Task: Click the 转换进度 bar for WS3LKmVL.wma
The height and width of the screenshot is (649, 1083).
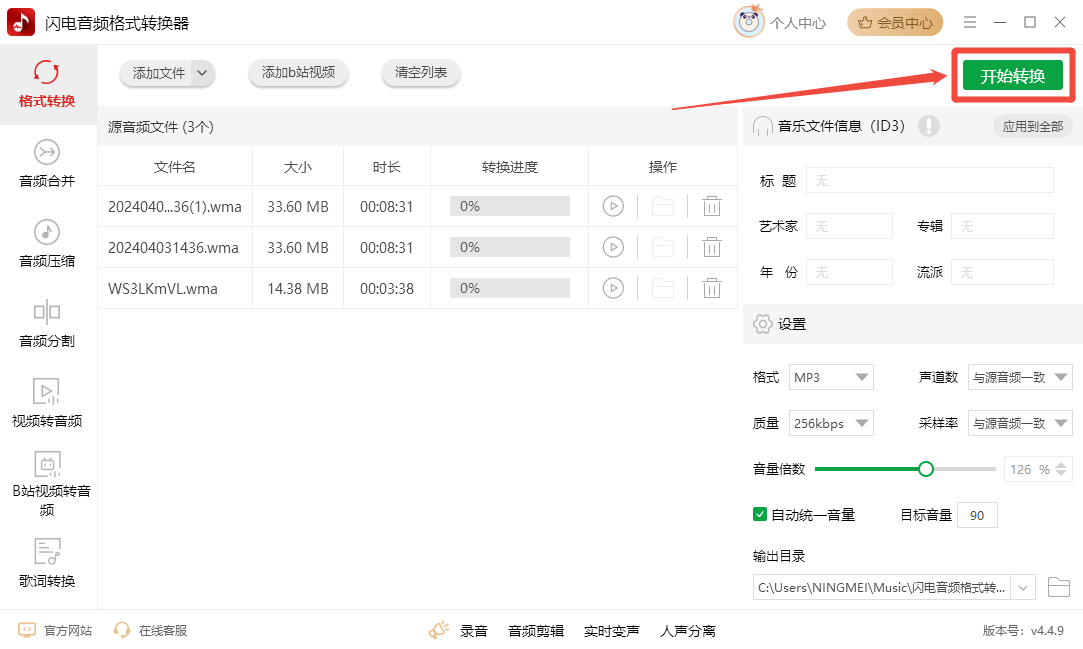Action: pos(510,288)
